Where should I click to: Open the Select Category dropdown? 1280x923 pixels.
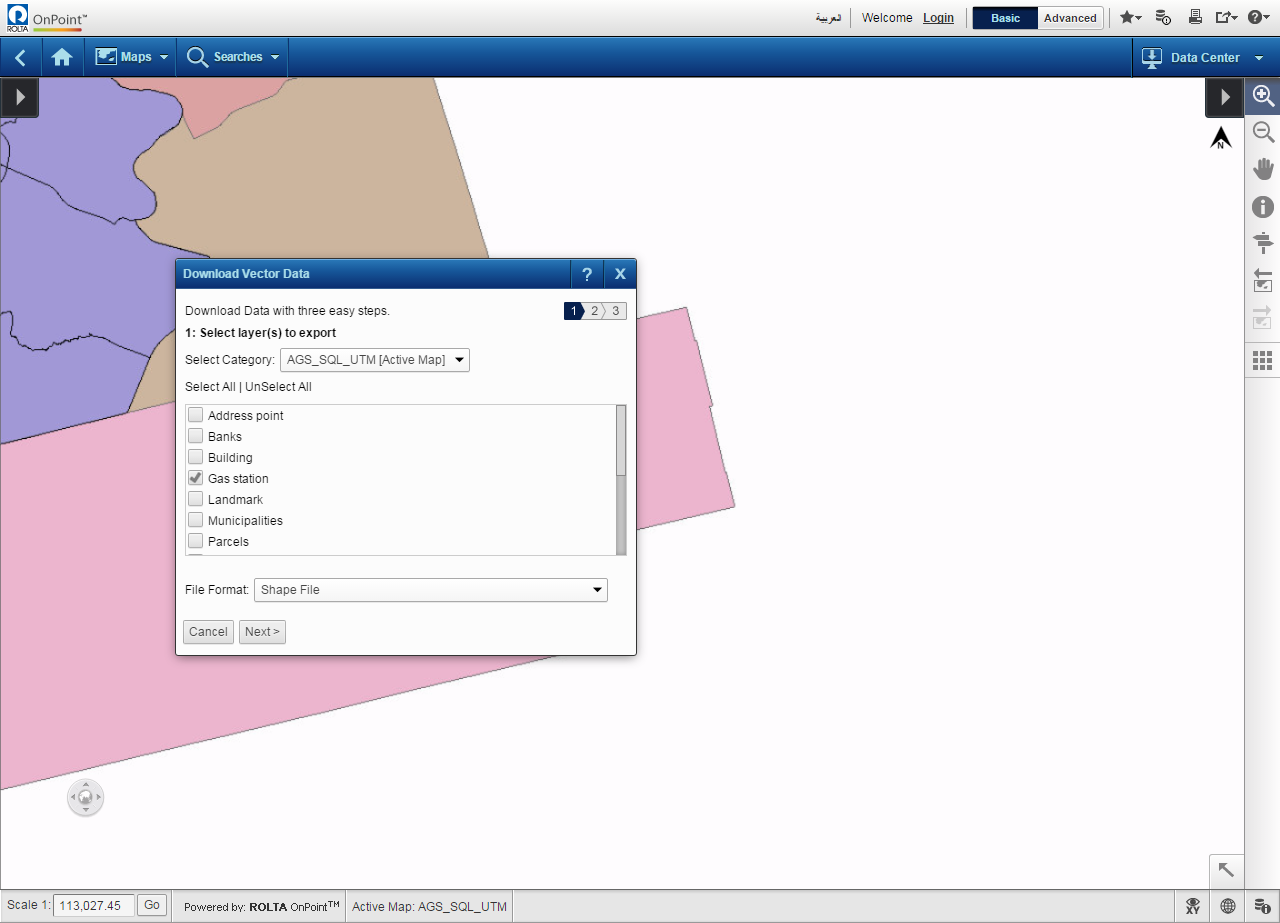pyautogui.click(x=375, y=360)
